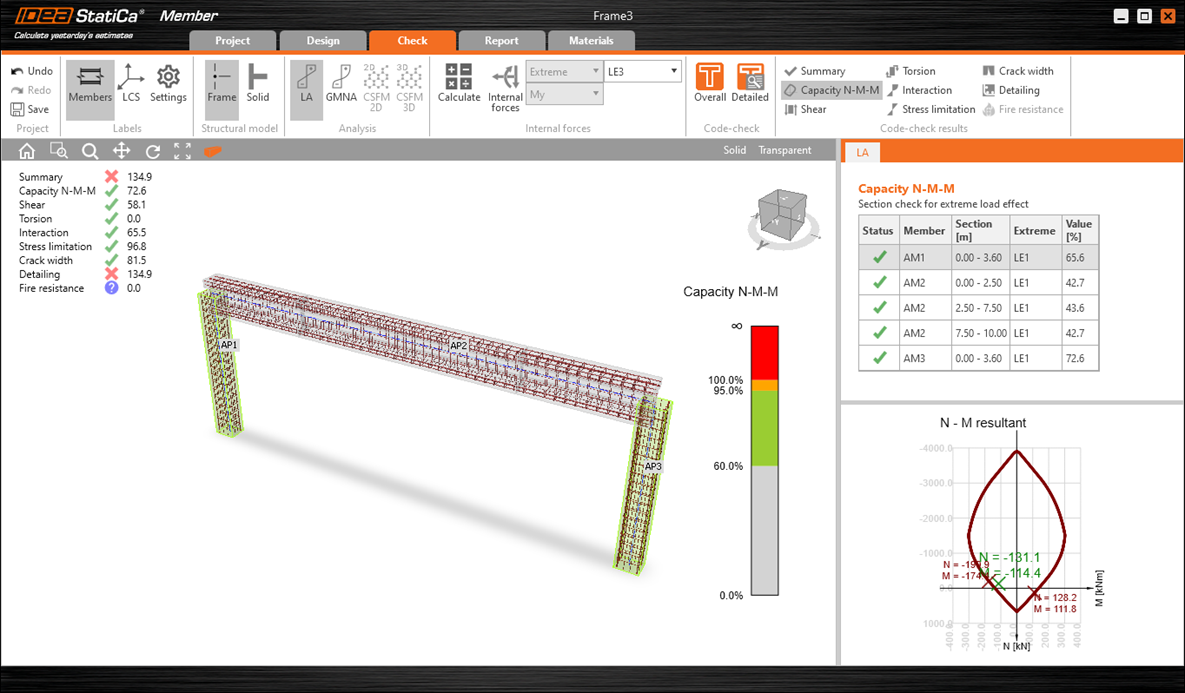Run the Detailed code-check

750,83
